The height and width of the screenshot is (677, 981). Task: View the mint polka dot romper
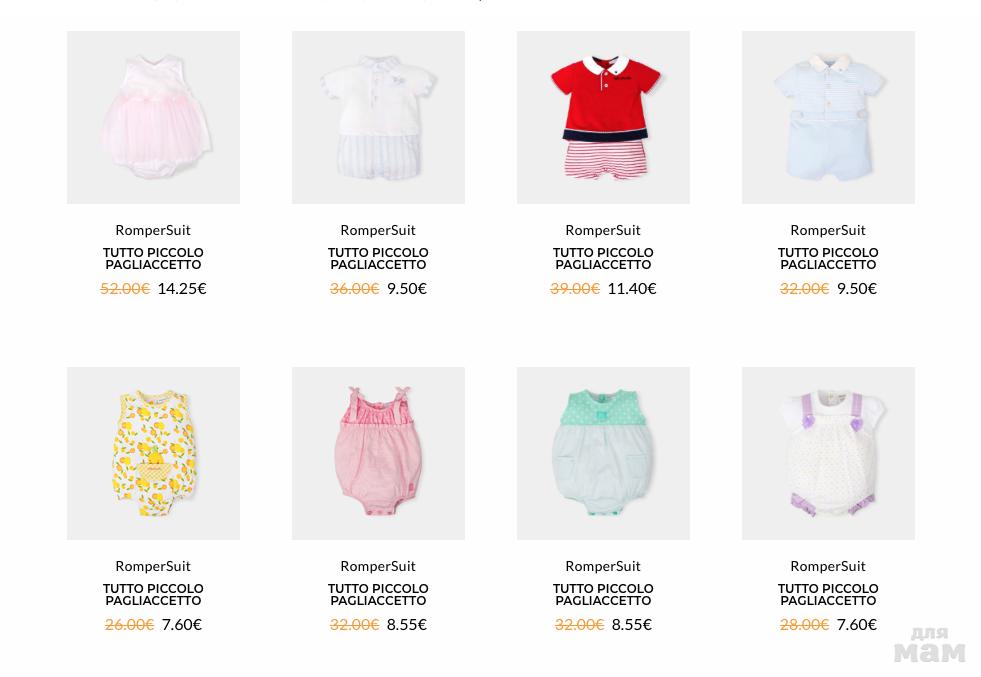click(603, 453)
